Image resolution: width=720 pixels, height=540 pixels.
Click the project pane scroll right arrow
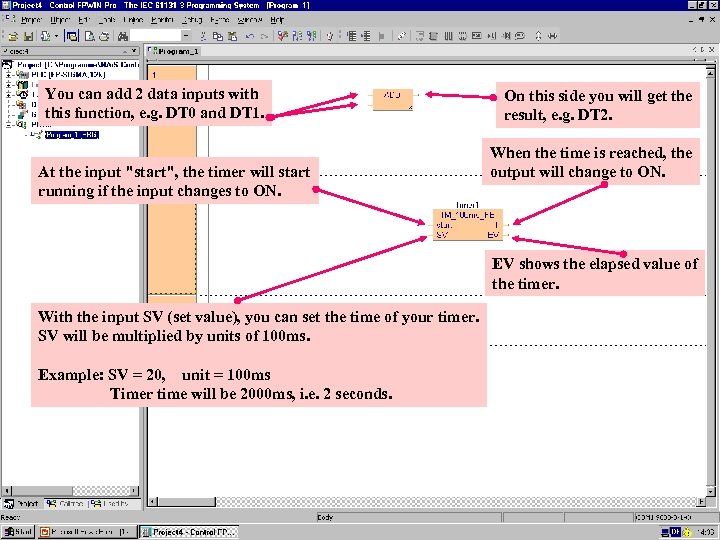(134, 490)
